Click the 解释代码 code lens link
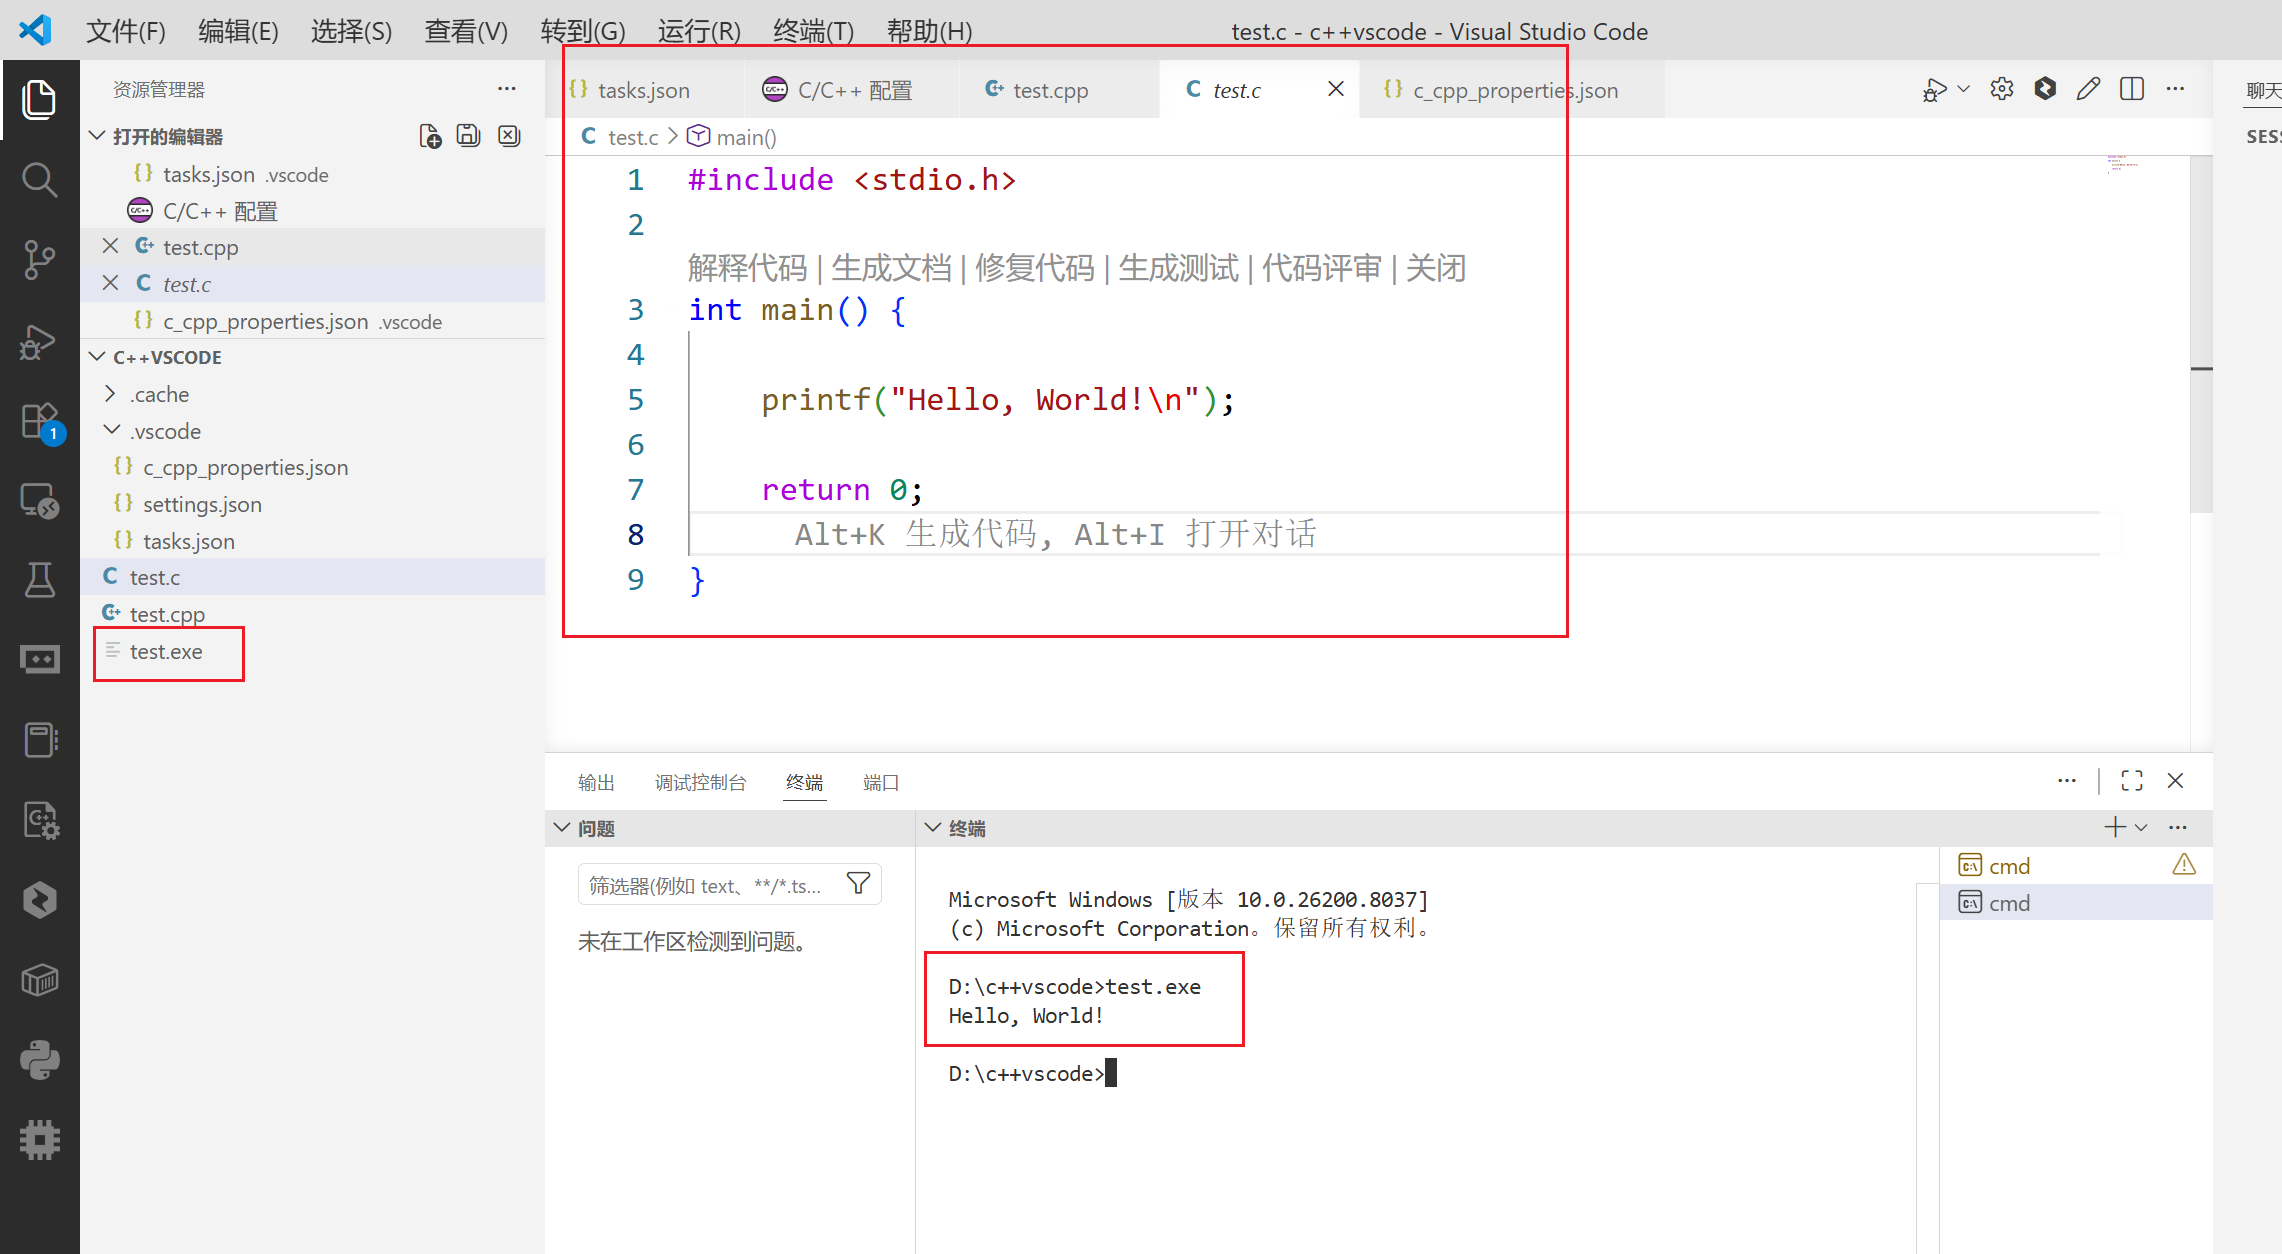2282x1254 pixels. coord(747,268)
